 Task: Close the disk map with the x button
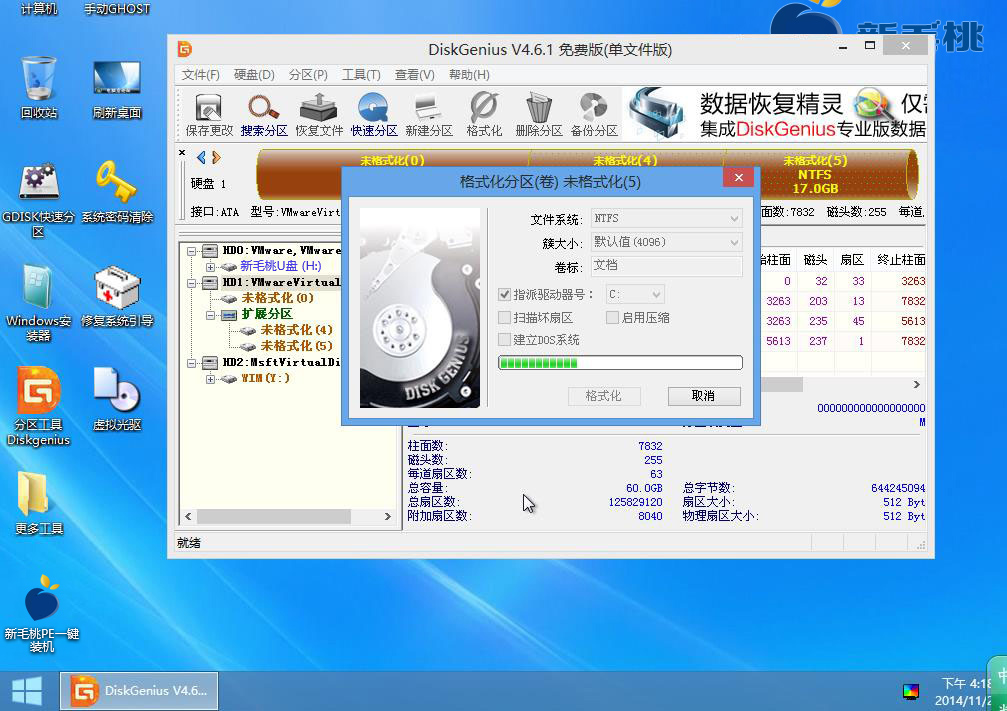coord(182,152)
